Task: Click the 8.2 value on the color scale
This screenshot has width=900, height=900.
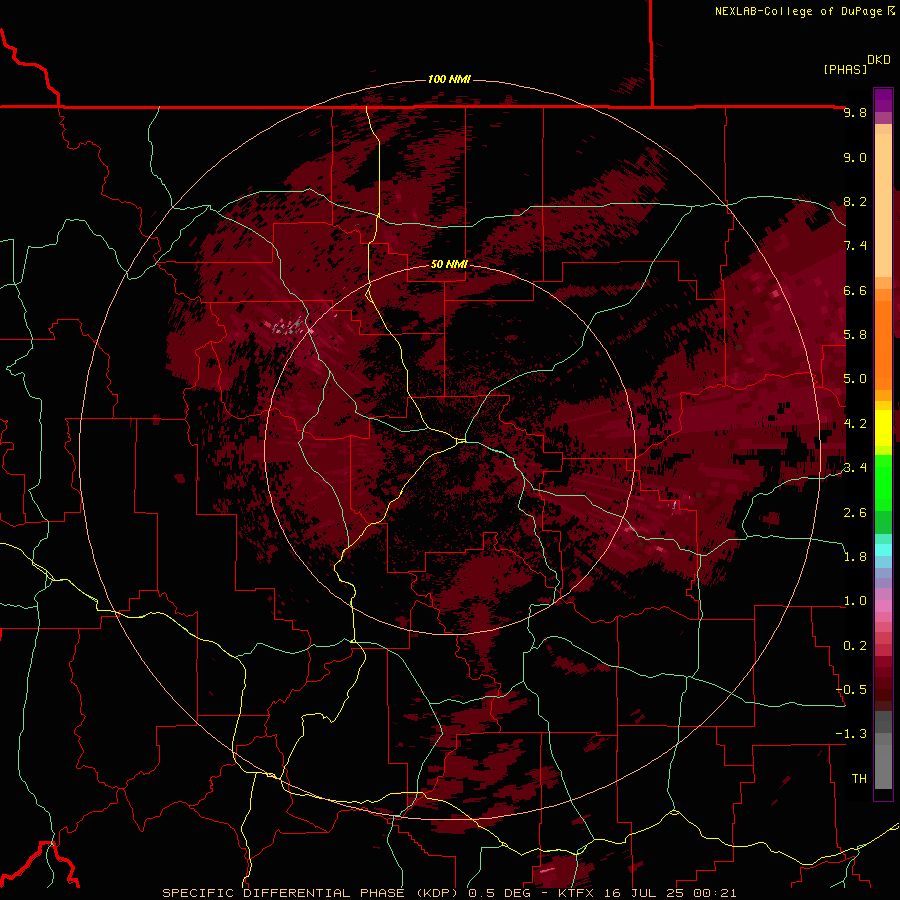Action: (x=855, y=201)
